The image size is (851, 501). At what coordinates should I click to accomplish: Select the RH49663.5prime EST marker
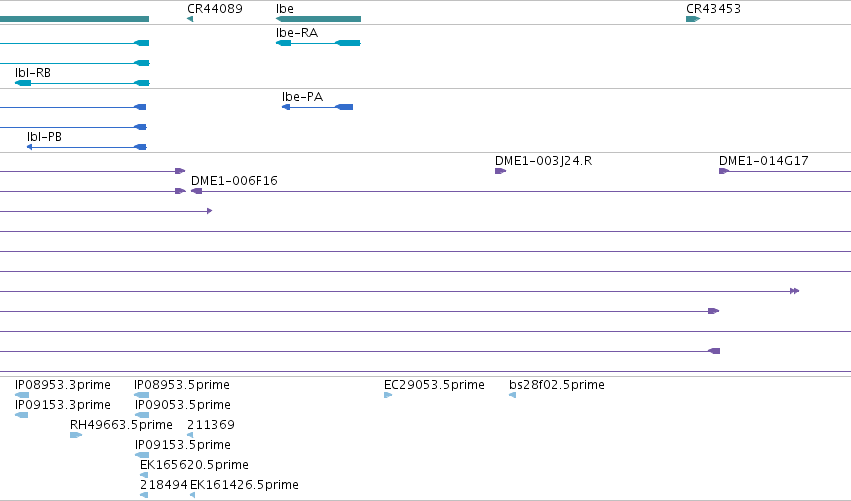point(76,435)
